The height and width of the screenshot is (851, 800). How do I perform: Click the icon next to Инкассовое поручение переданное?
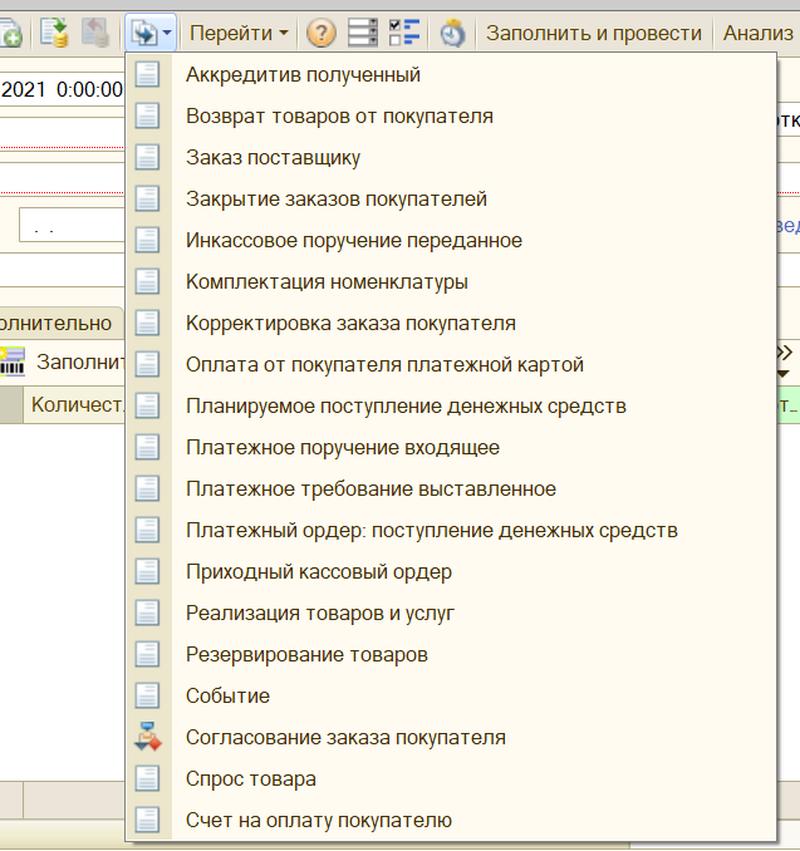[147, 240]
